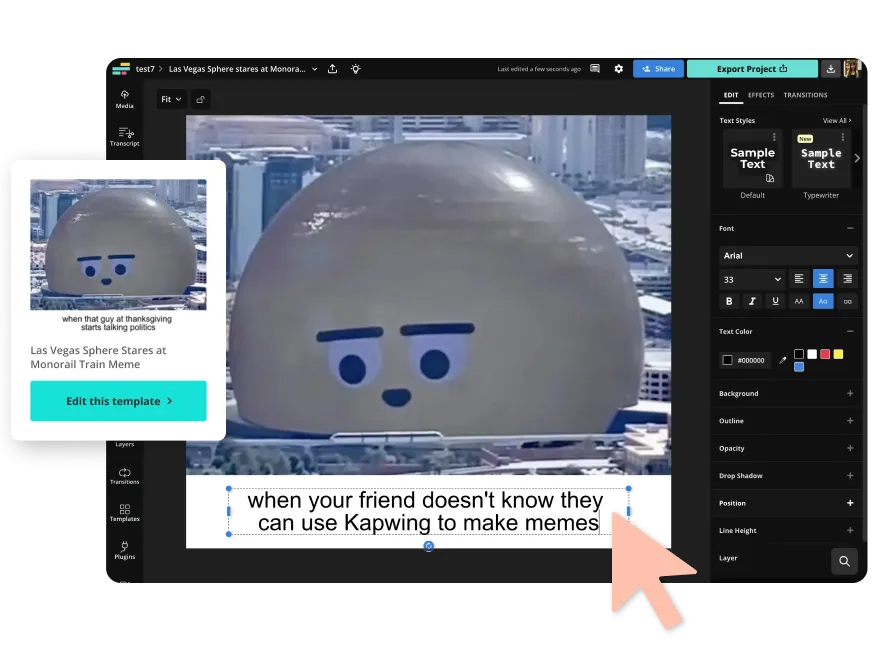Click the lightbulb tips icon
The image size is (880, 650).
355,69
